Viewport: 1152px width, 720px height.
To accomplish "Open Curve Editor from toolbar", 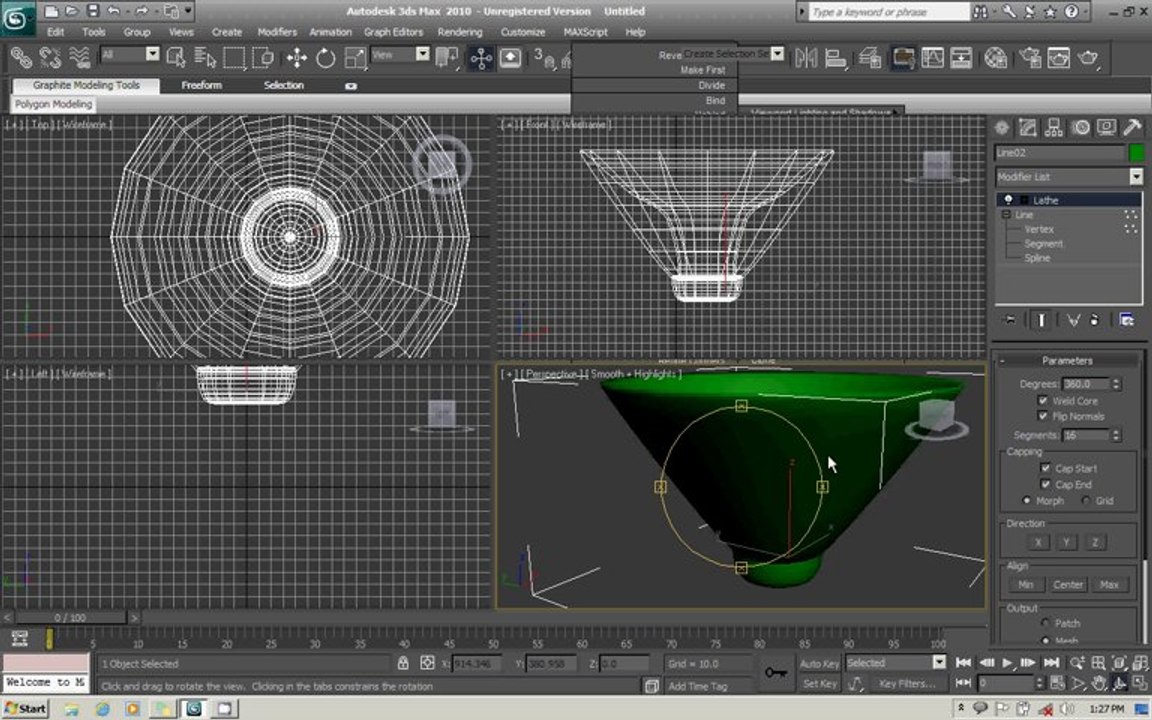I will (932, 57).
